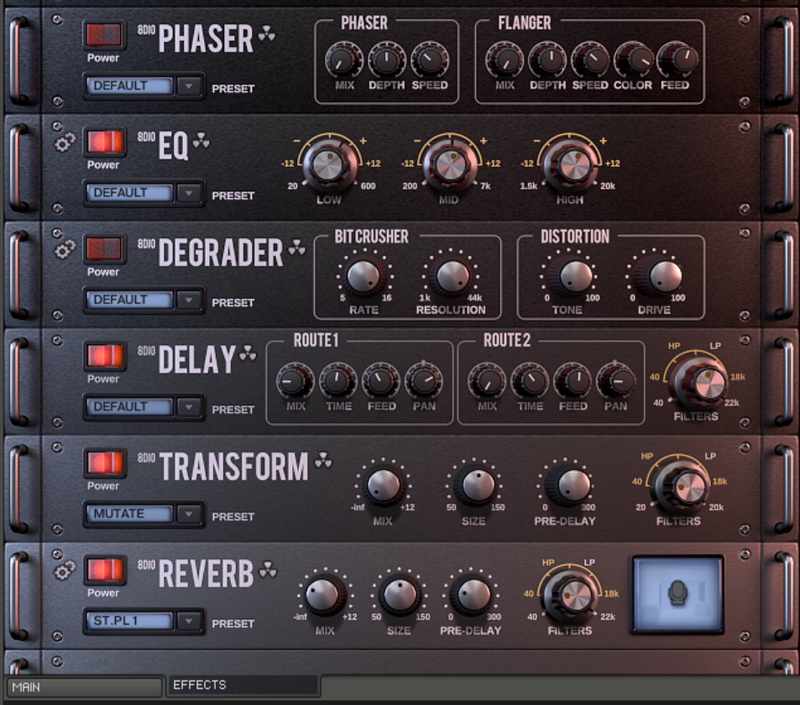This screenshot has height=705, width=800.
Task: Click the Flanger FEED knob
Action: point(676,61)
